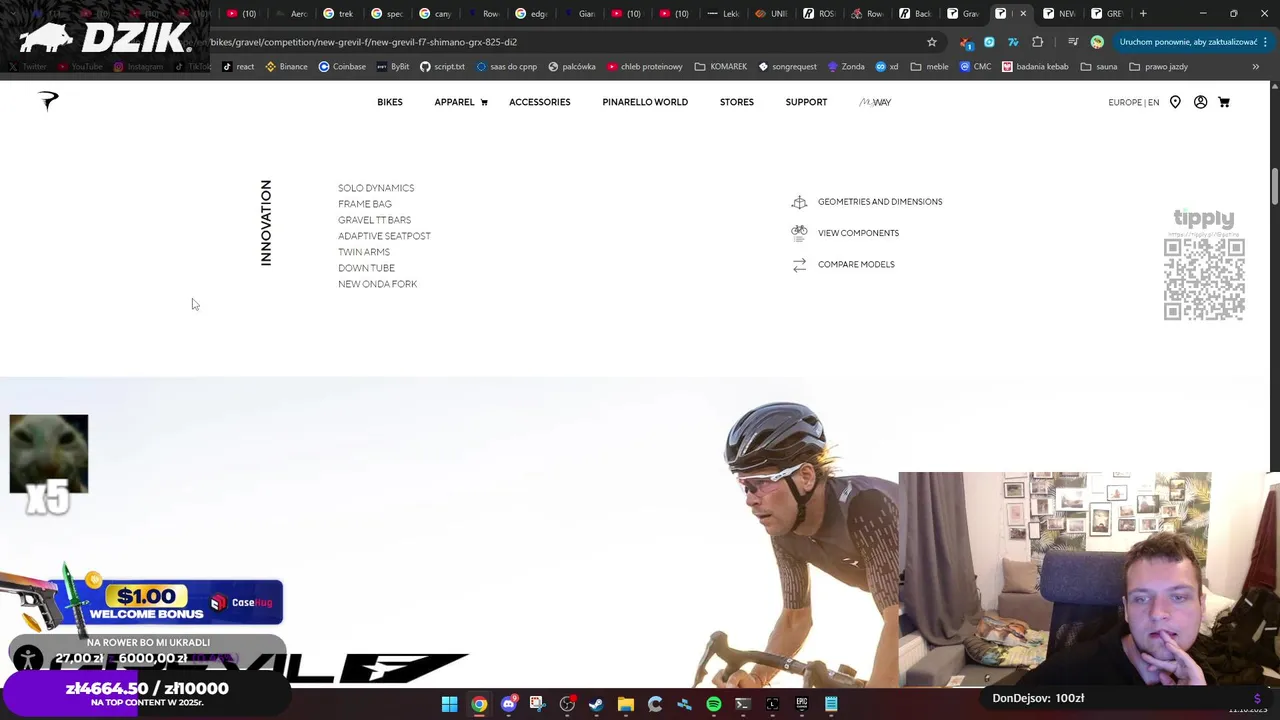
Task: Open the Chrome menu three dots
Action: [x=1266, y=42]
